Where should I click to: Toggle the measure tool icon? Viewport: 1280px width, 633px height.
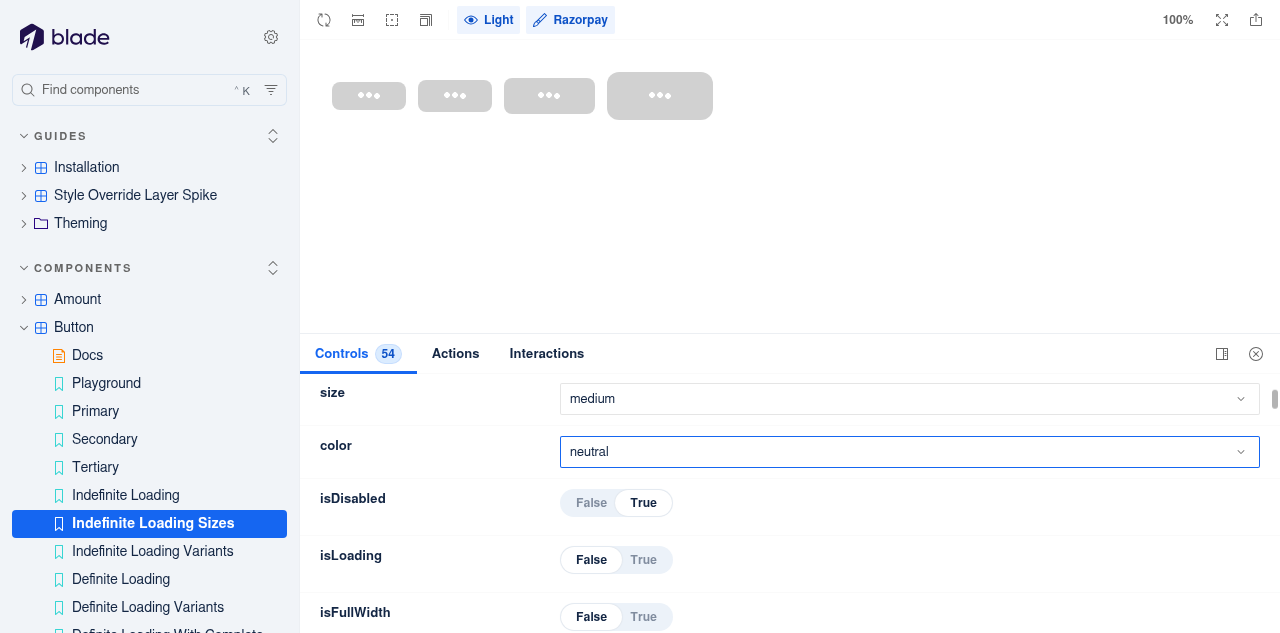coord(358,20)
